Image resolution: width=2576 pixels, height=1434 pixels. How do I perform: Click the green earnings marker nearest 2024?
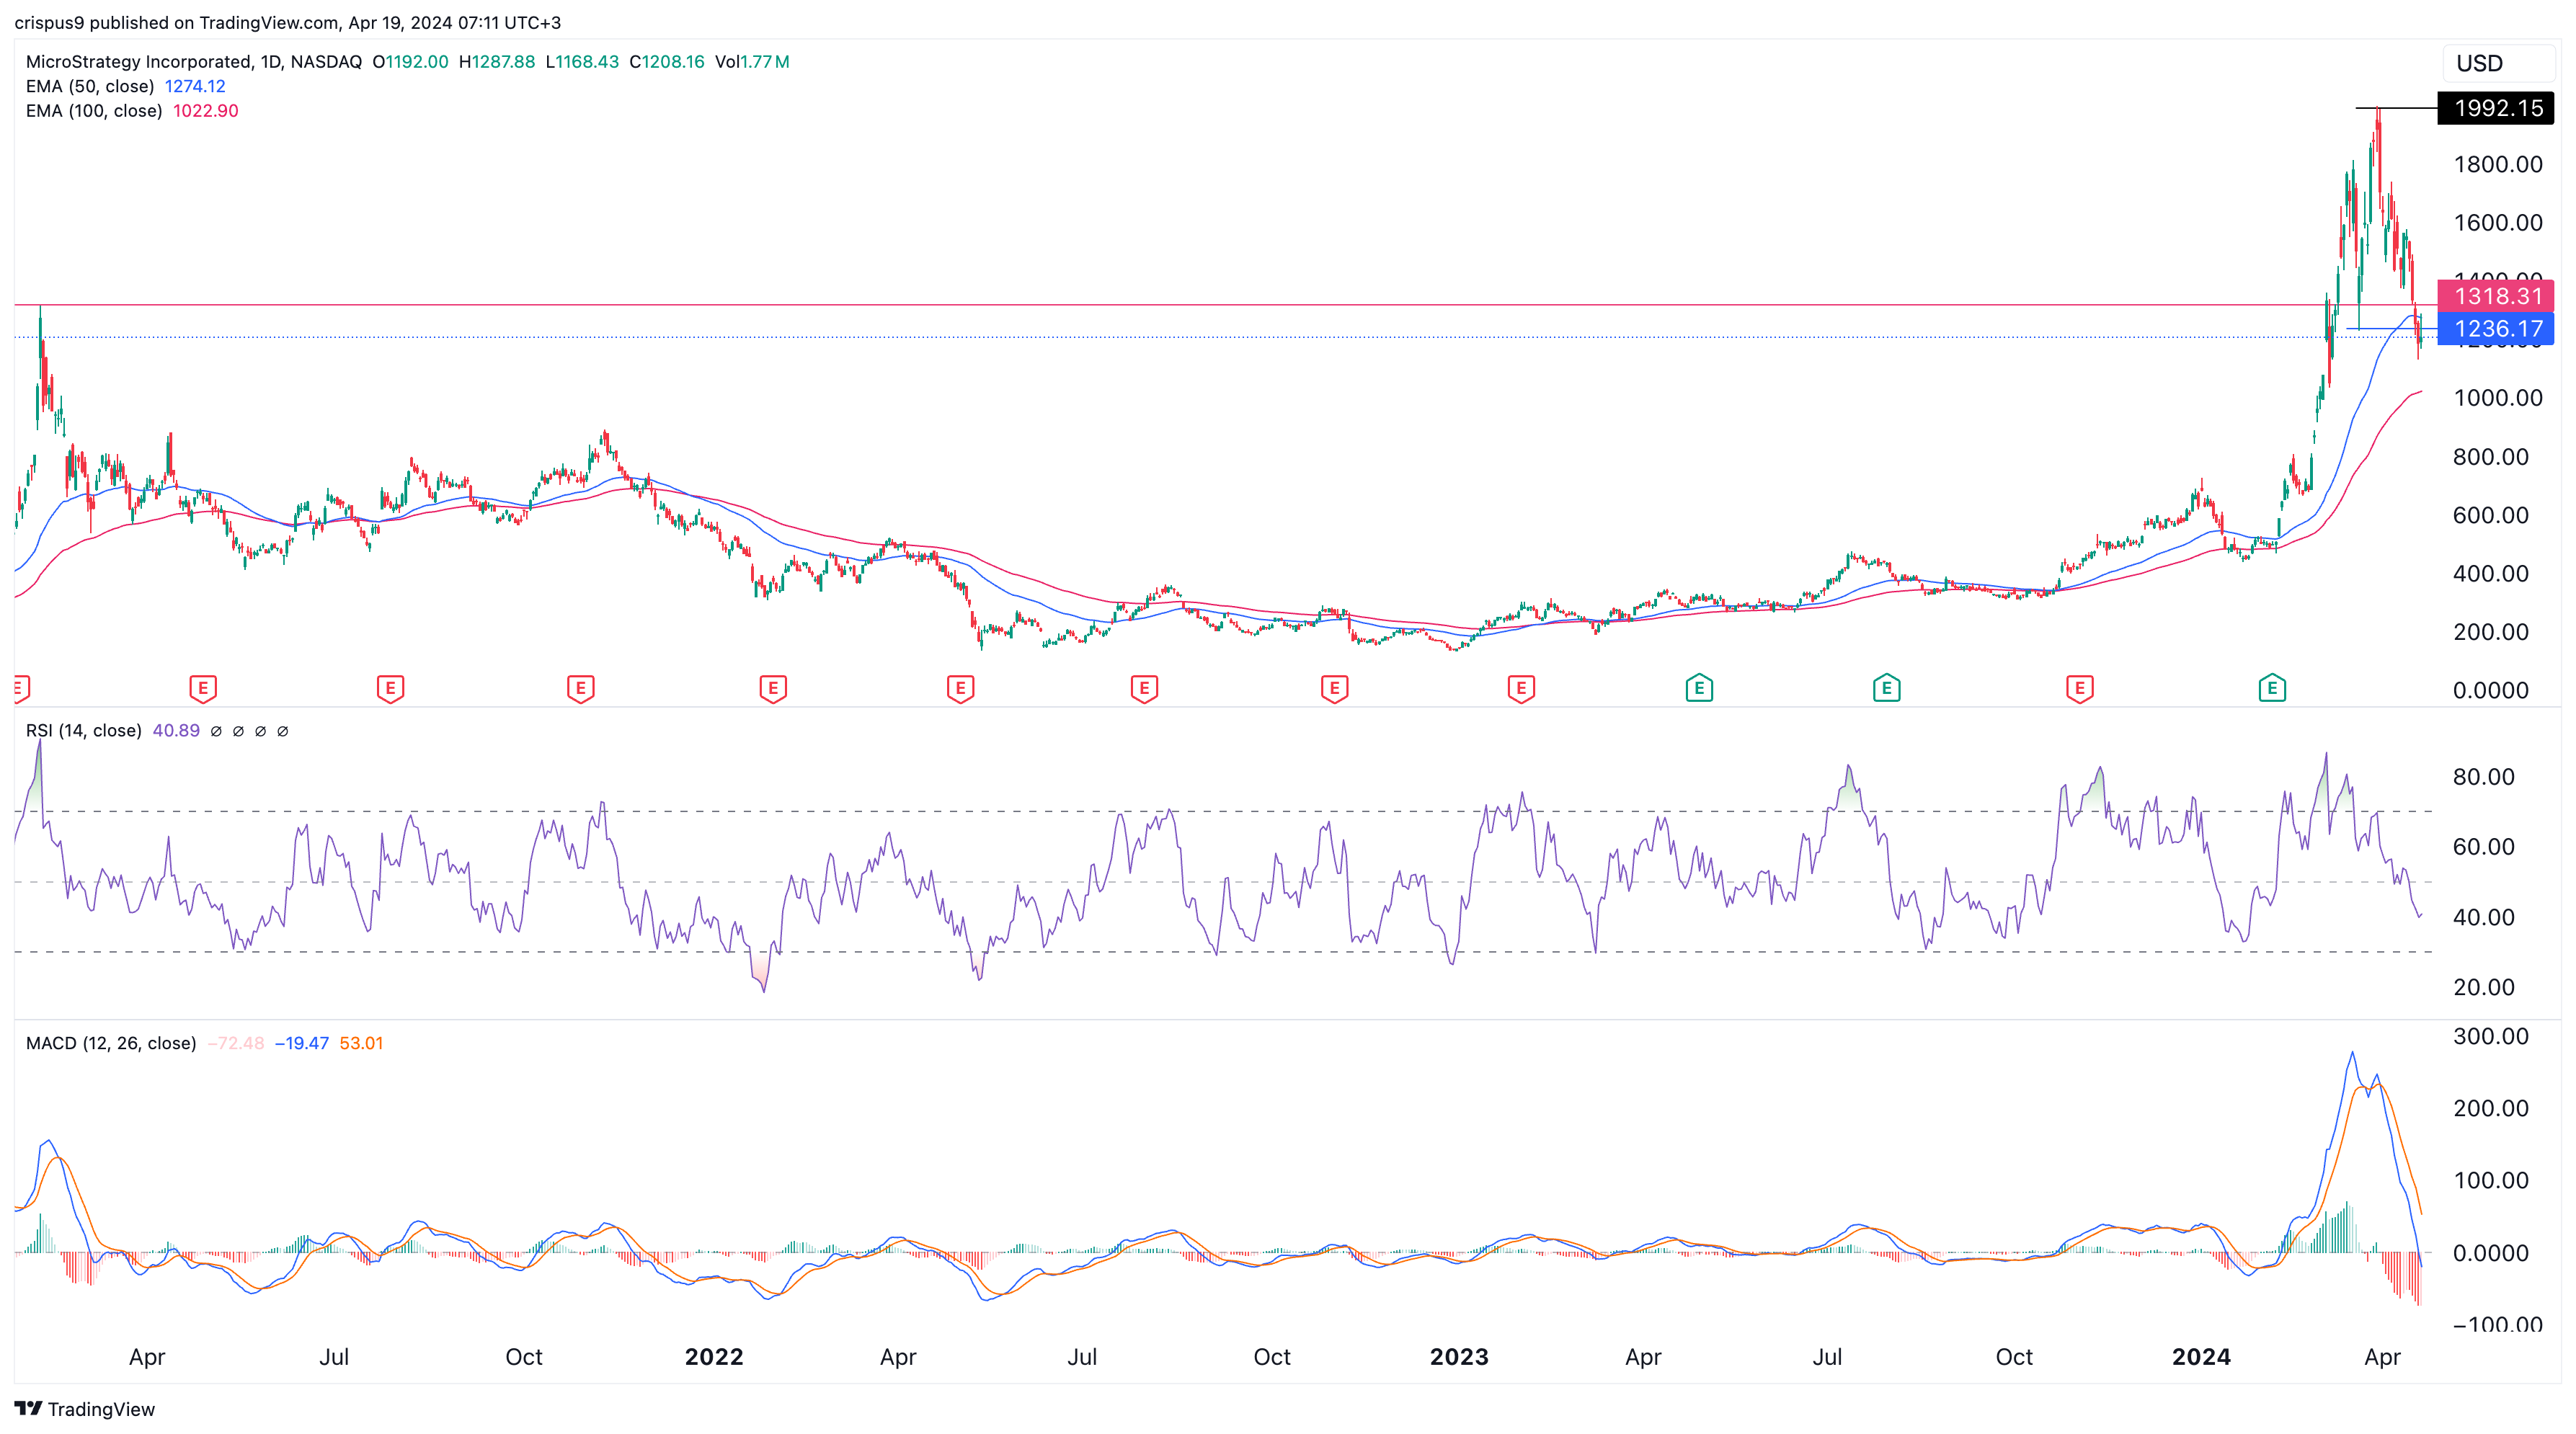pos(2271,688)
